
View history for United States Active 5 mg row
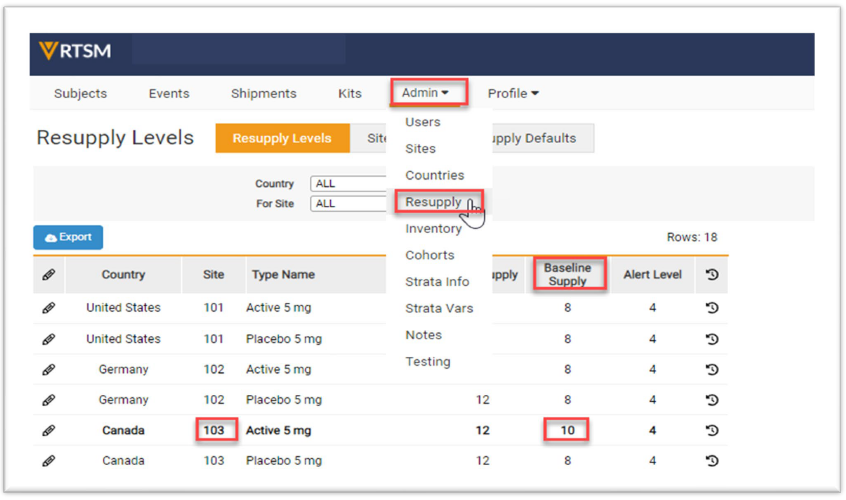(x=712, y=308)
